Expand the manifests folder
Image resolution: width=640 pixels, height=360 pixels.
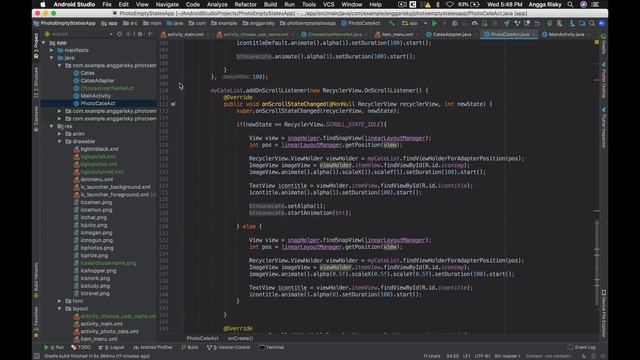click(51, 50)
